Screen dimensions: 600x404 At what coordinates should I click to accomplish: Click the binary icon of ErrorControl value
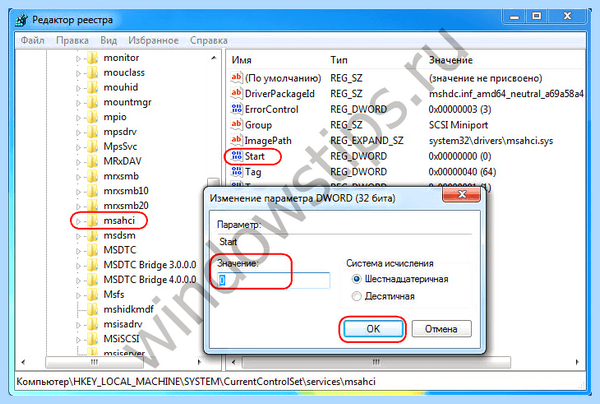pos(236,109)
